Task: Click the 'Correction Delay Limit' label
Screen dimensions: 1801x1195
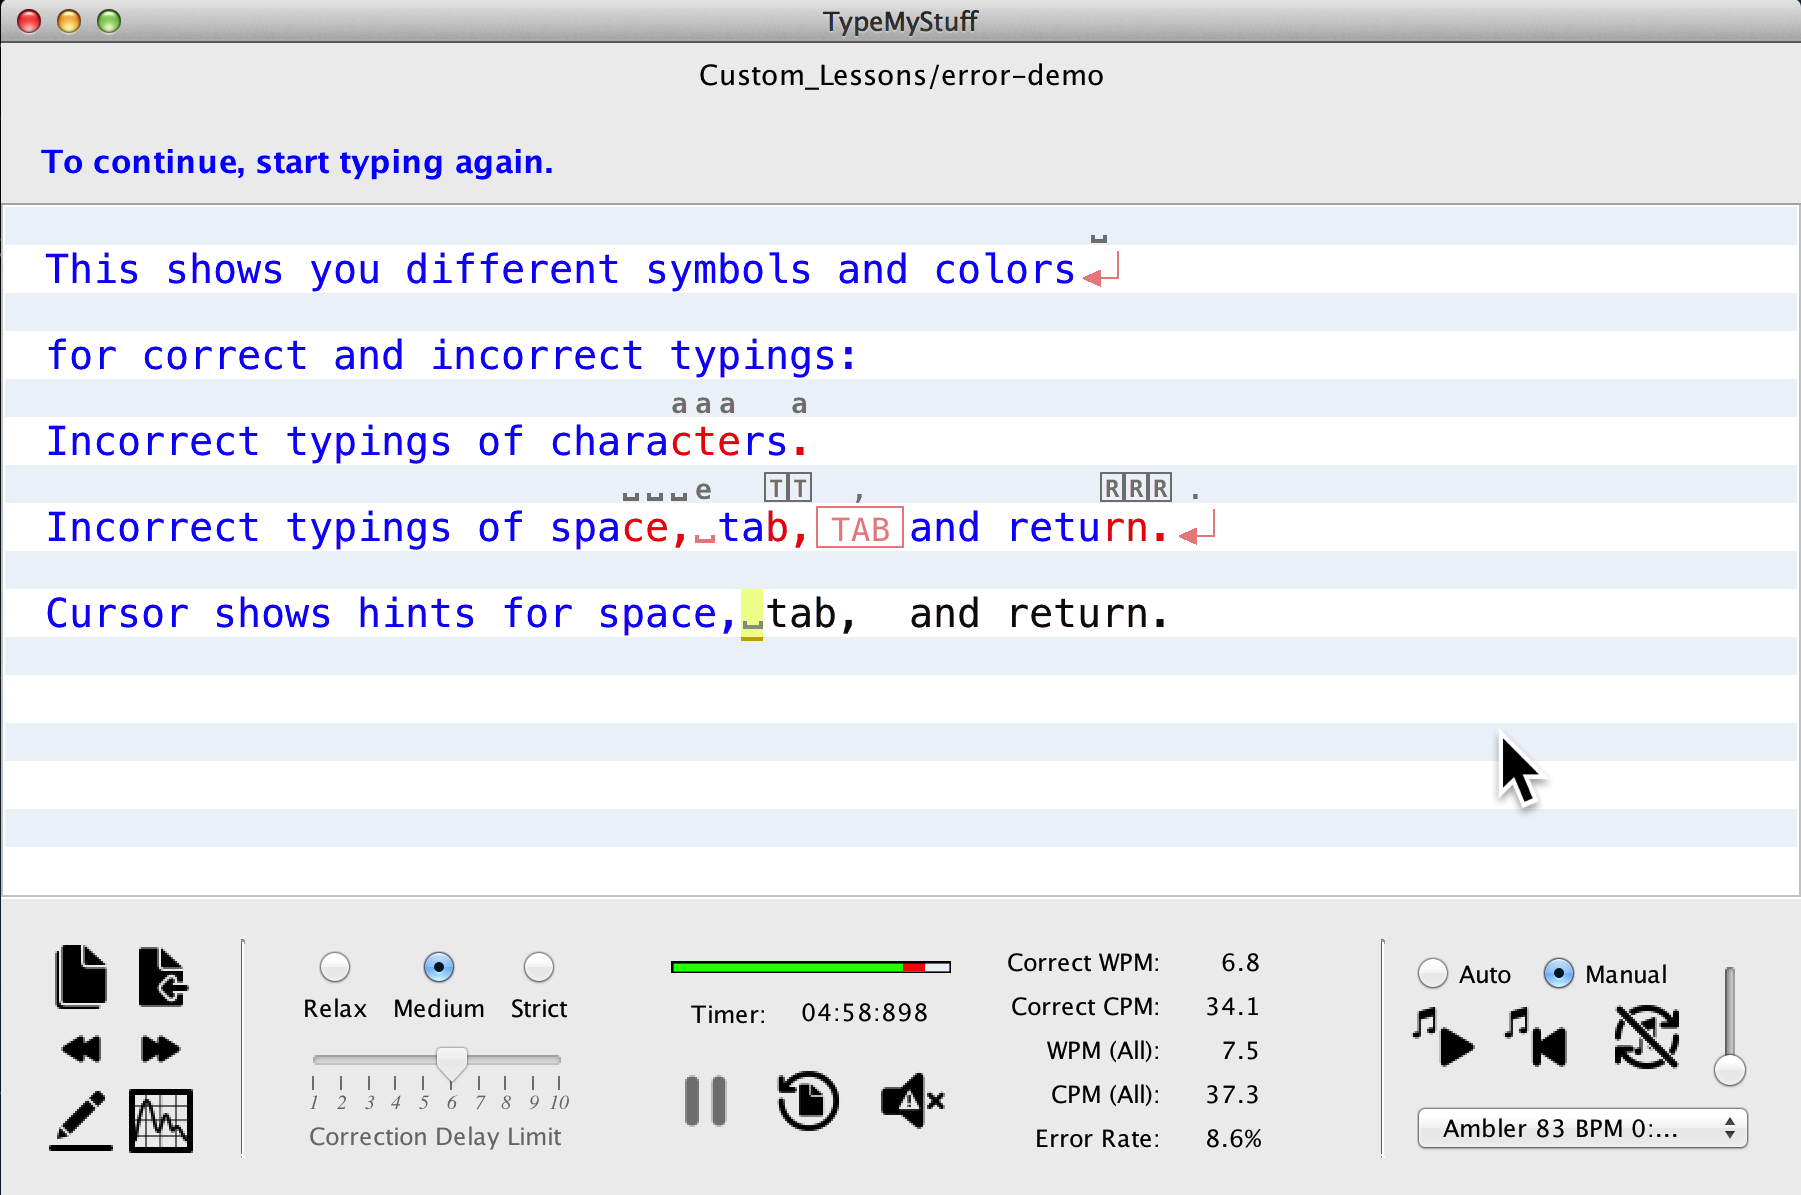Action: point(435,1137)
